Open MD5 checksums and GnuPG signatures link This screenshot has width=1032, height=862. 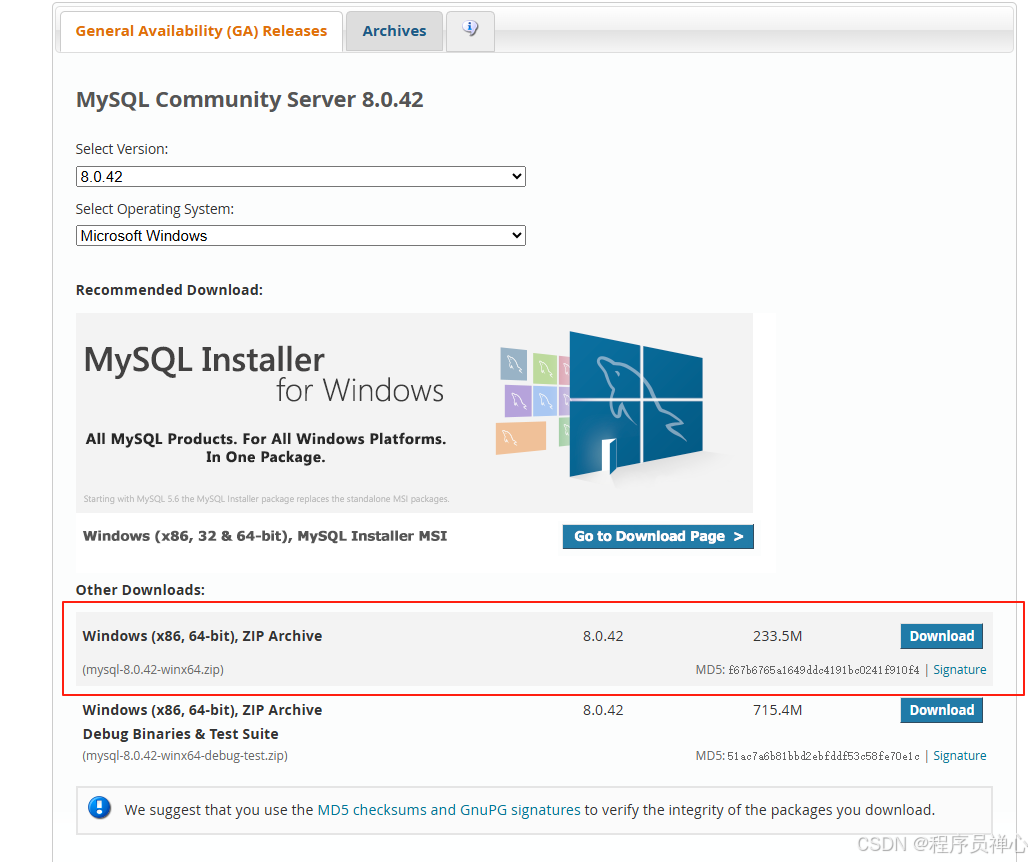tap(449, 810)
